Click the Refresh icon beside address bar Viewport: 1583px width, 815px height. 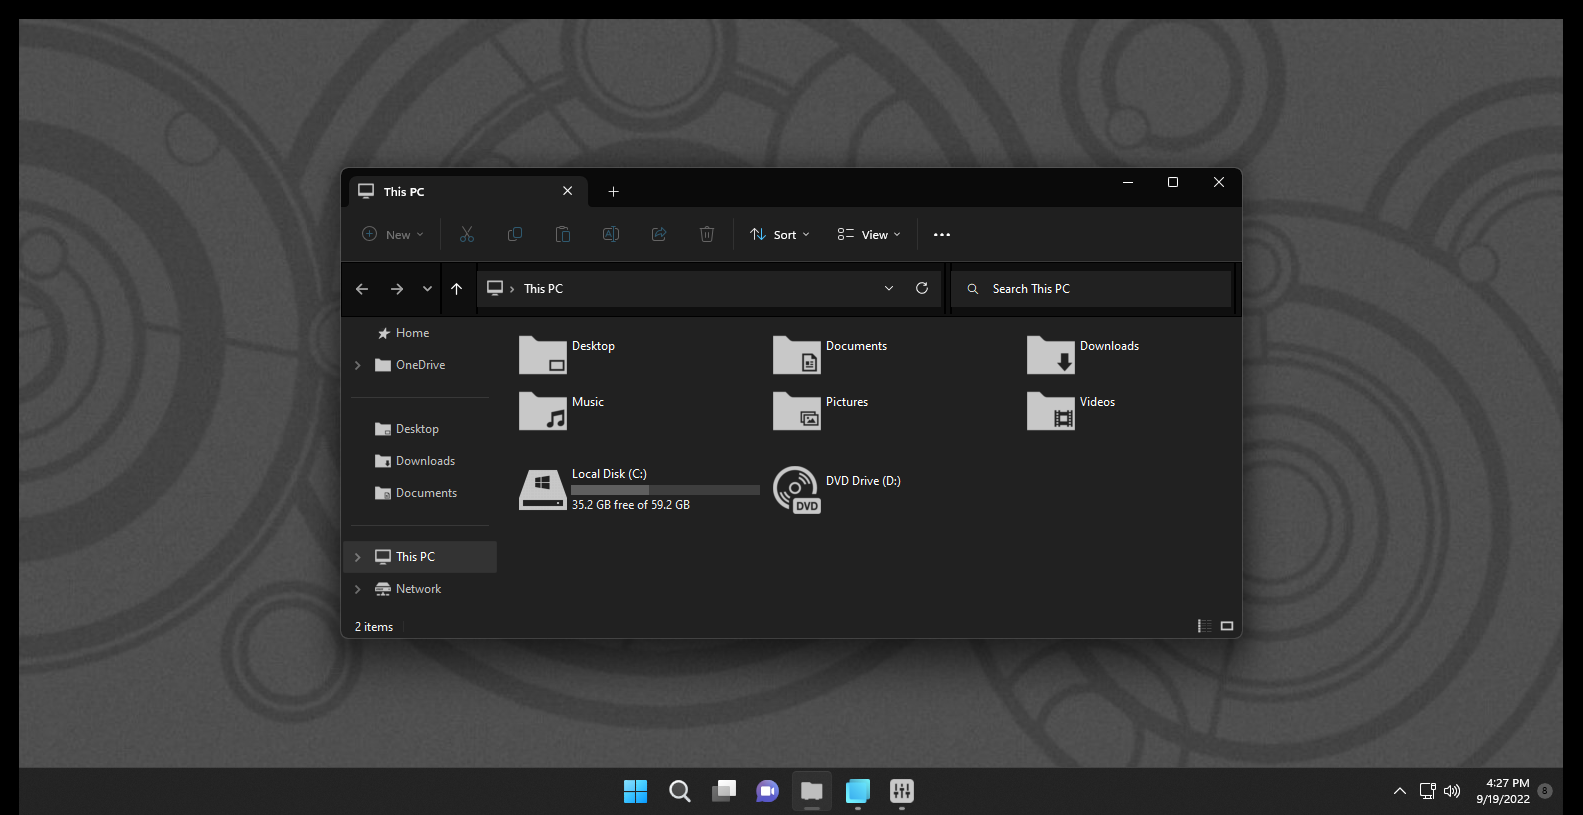(x=922, y=288)
